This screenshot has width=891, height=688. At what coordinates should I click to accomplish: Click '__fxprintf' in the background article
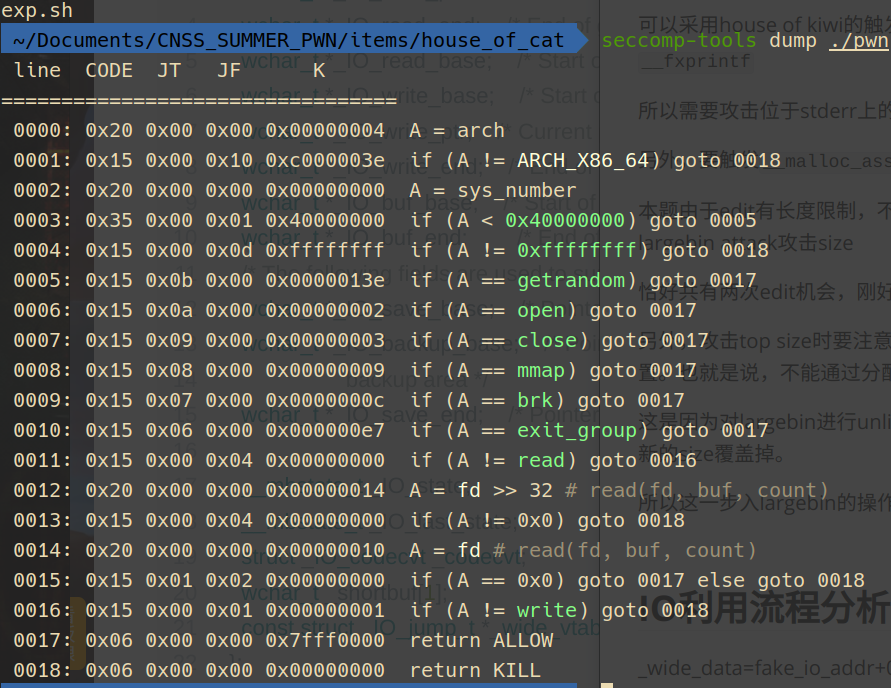tap(696, 61)
